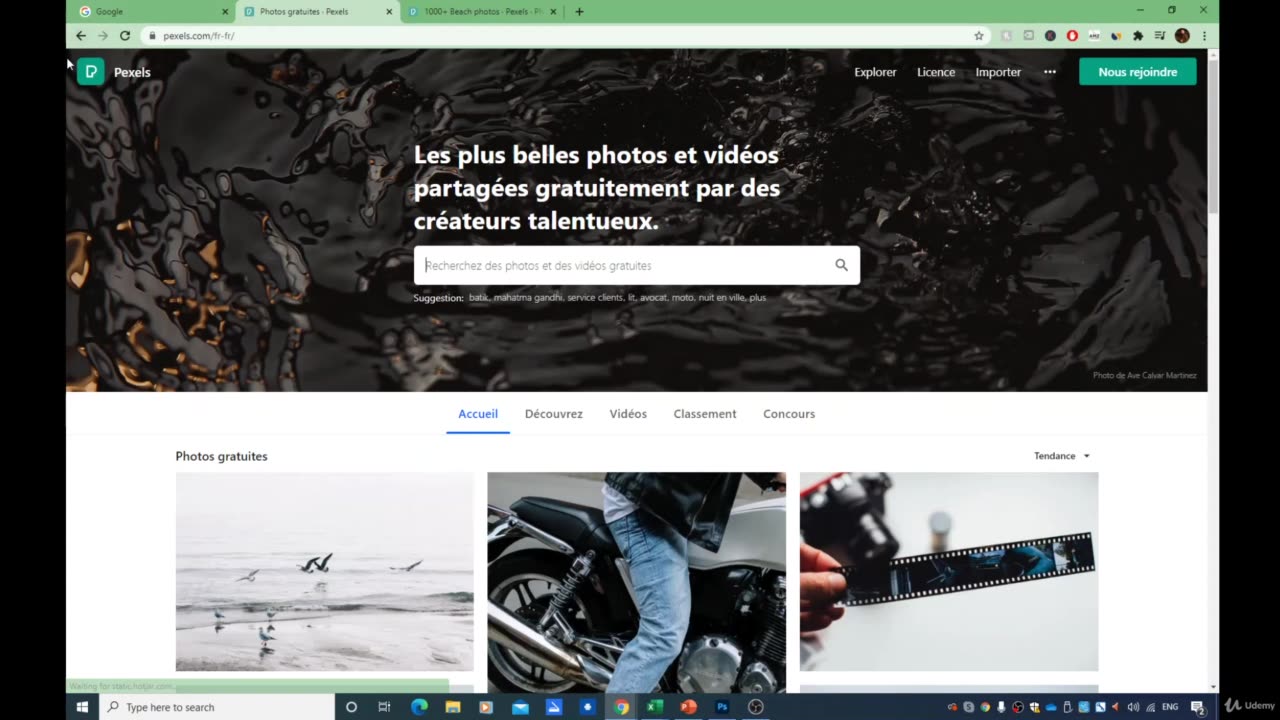This screenshot has width=1280, height=720.
Task: Close the Google tab
Action: click(x=225, y=12)
